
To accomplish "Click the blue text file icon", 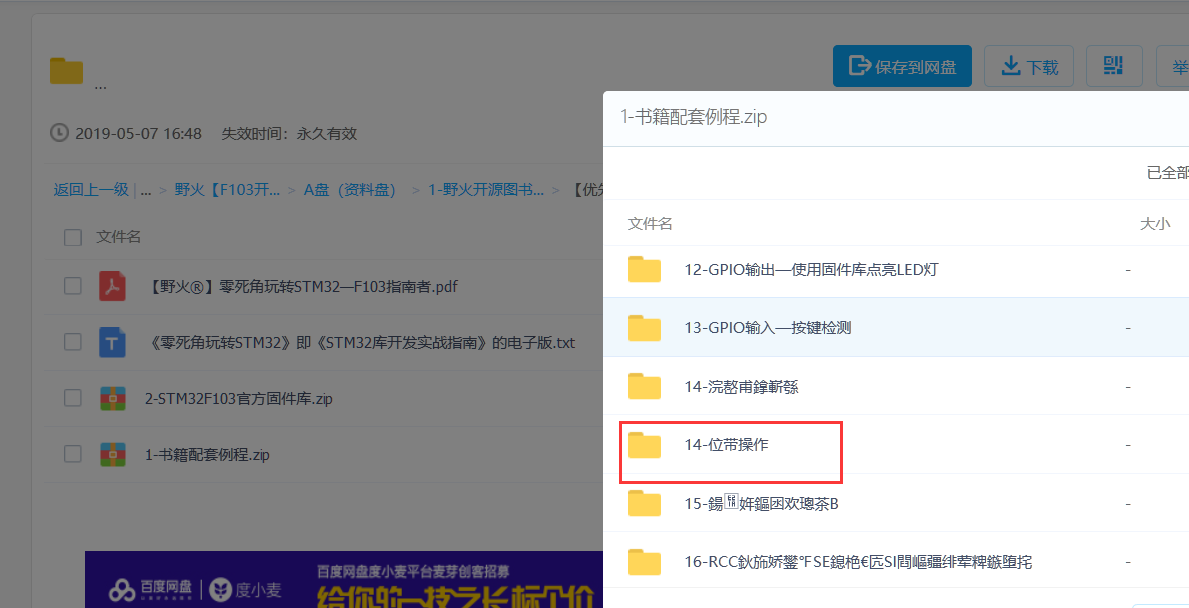I will [112, 342].
